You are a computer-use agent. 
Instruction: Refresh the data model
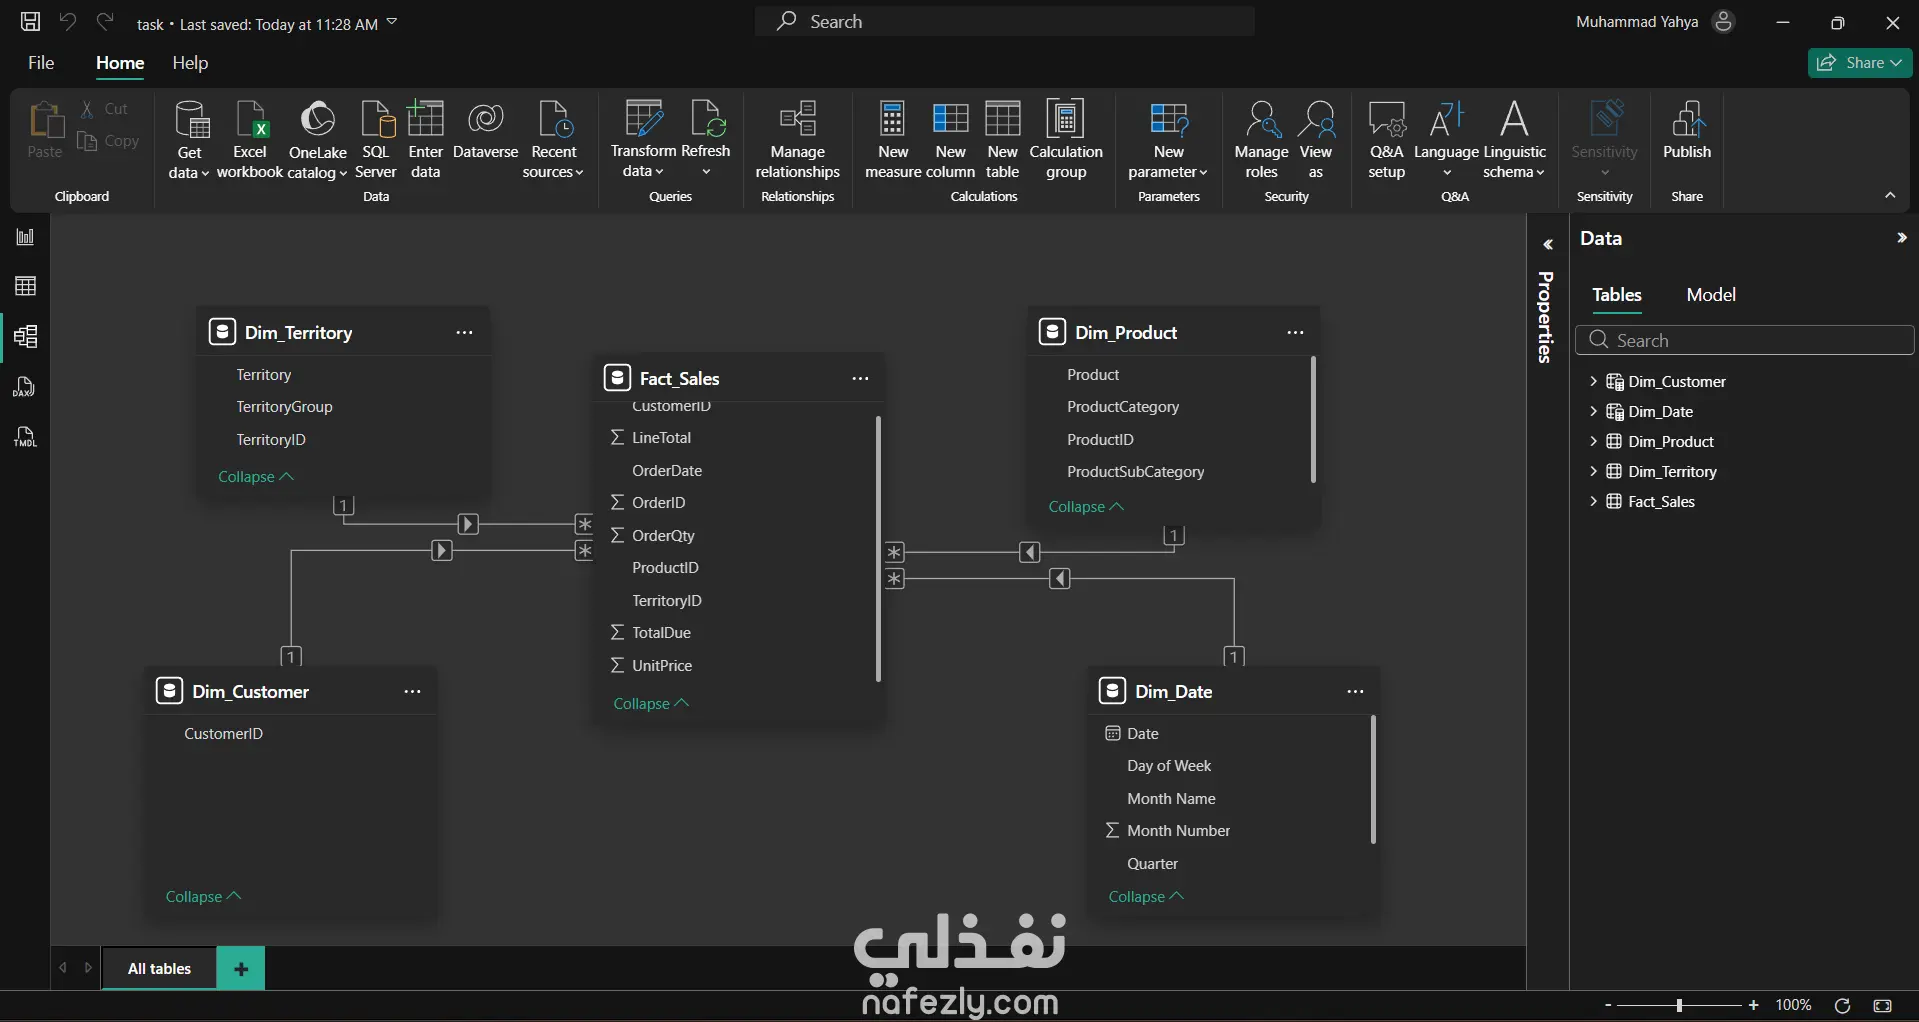tap(706, 140)
